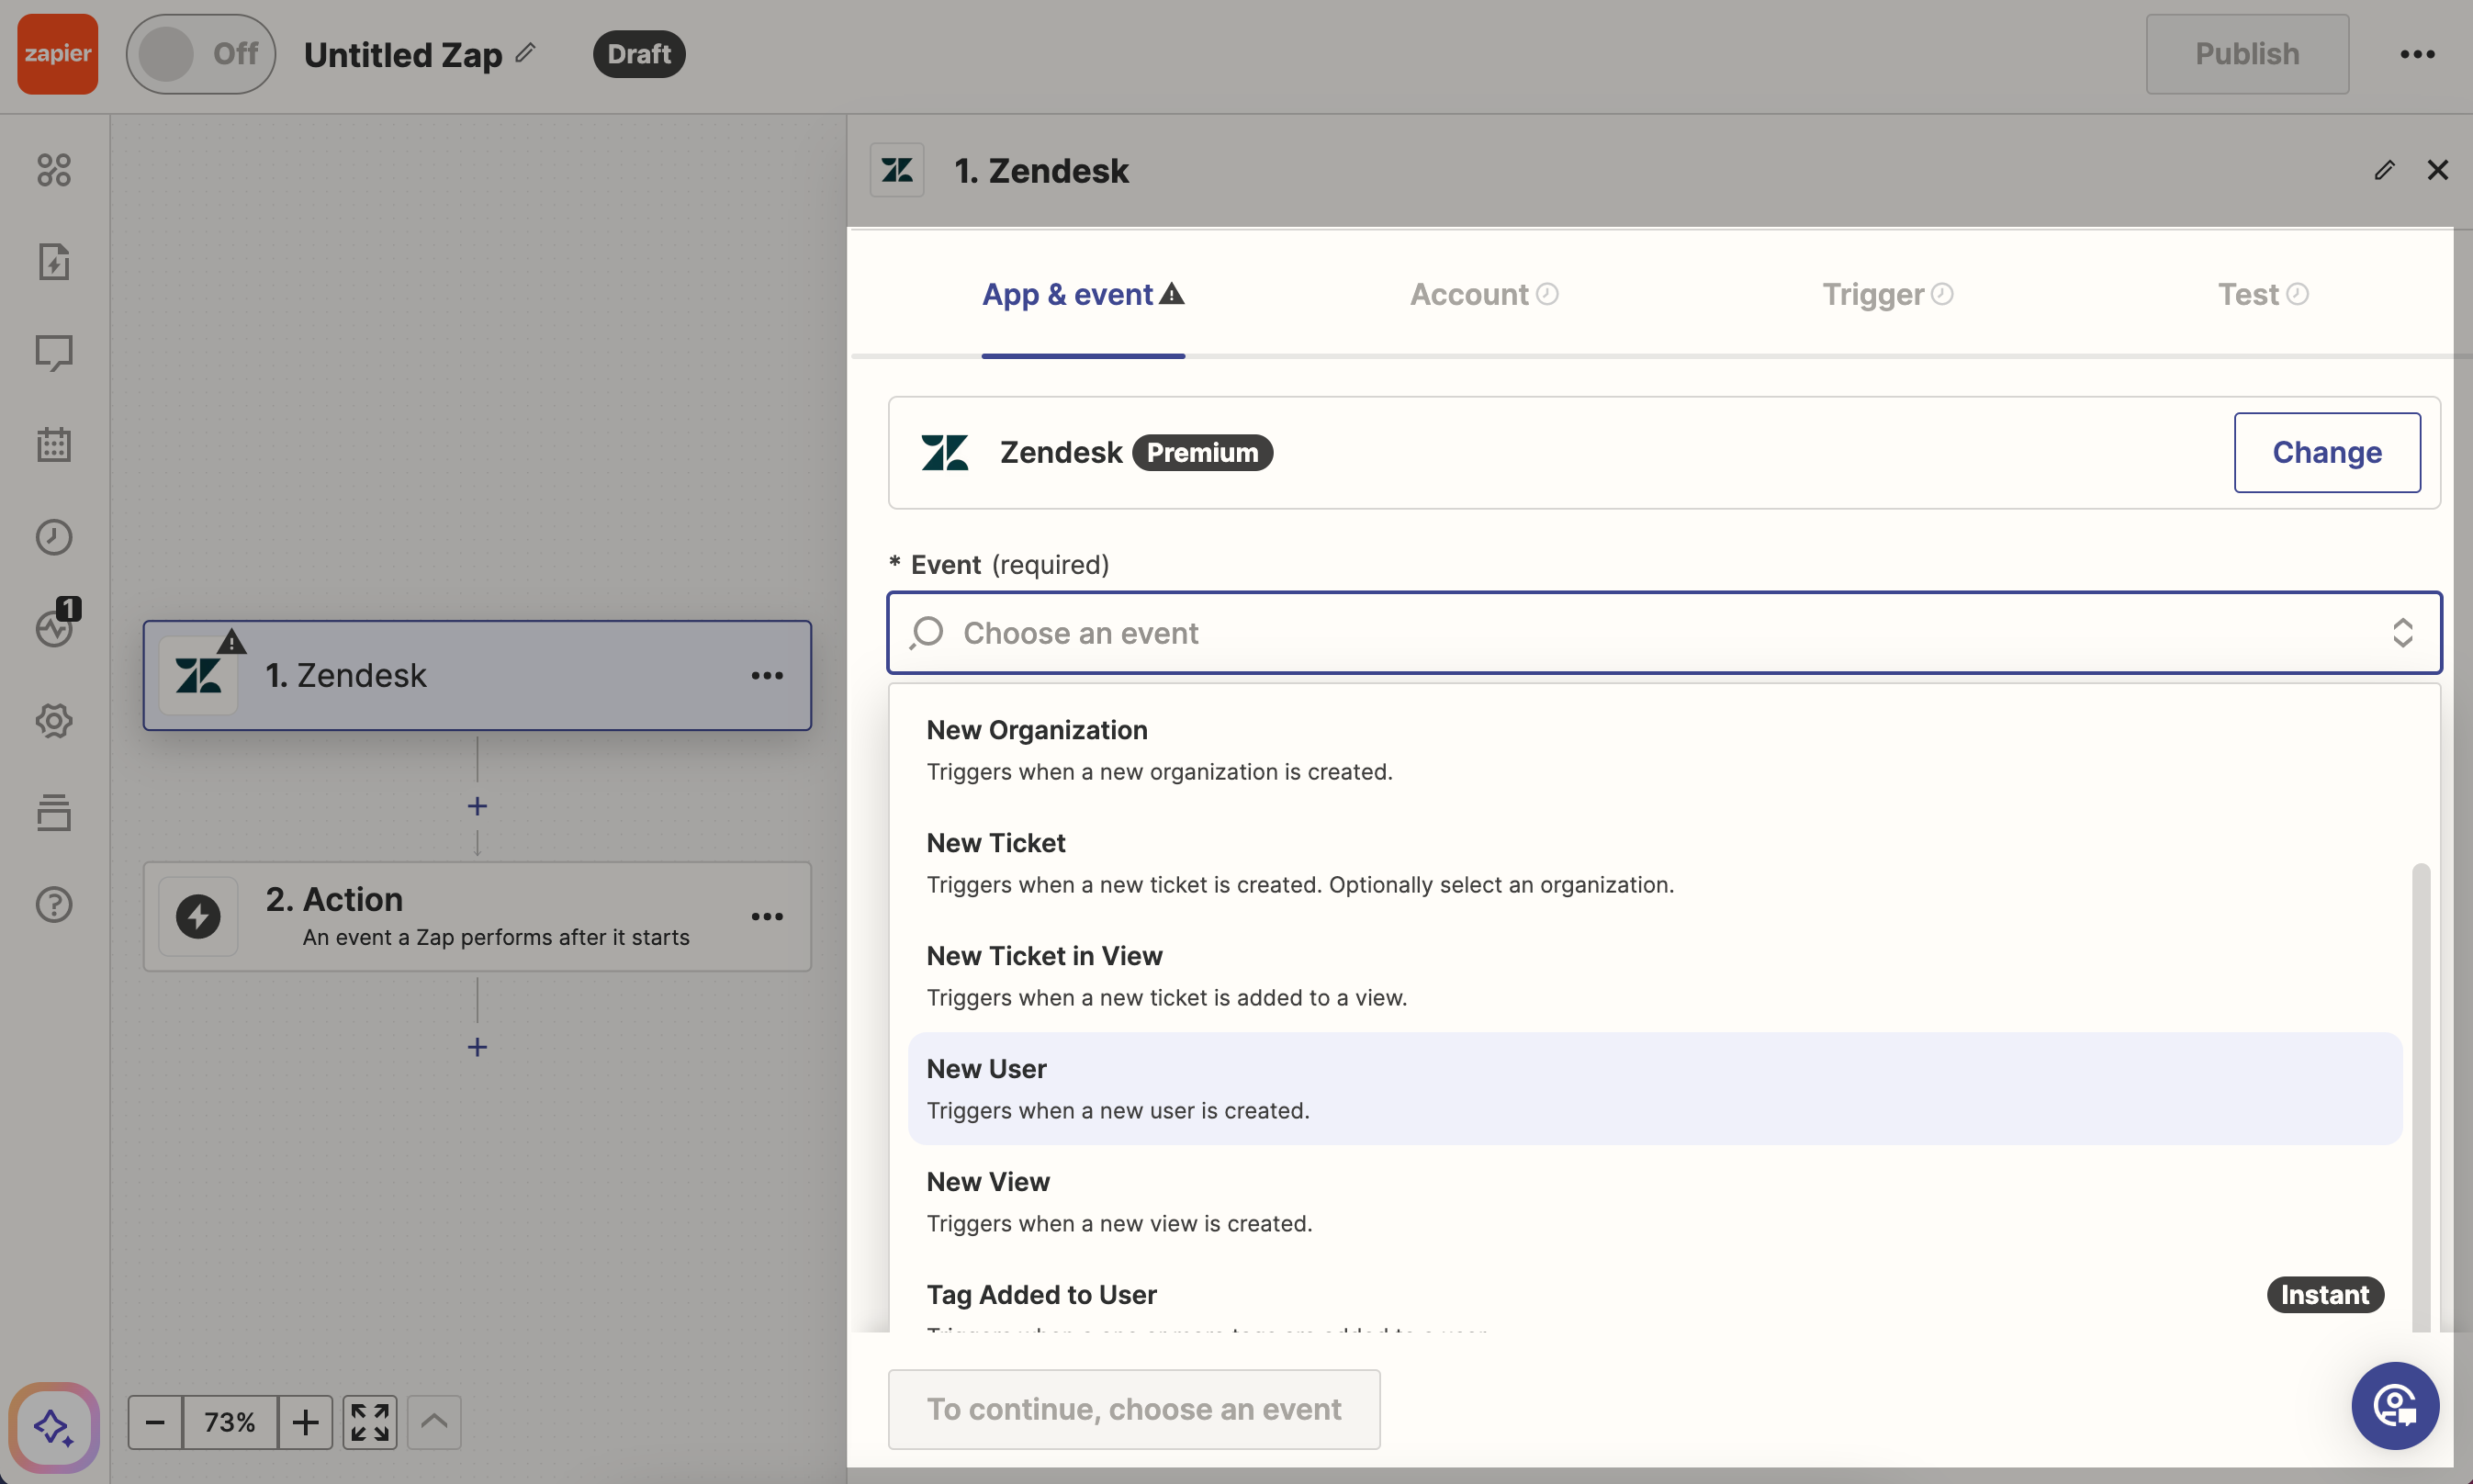The width and height of the screenshot is (2473, 1484).
Task: Click the Publish button
Action: coord(2246,54)
